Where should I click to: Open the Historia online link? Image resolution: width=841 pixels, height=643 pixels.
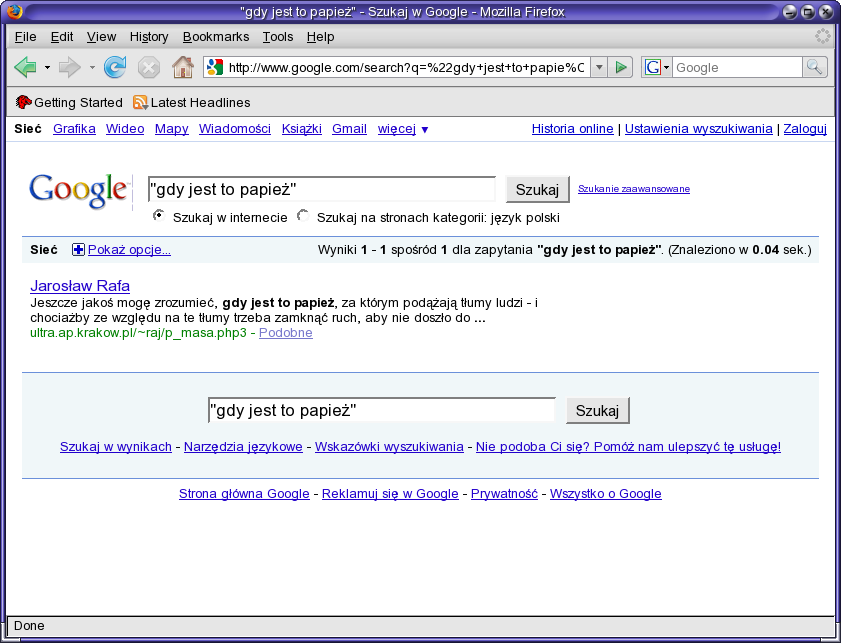point(572,129)
